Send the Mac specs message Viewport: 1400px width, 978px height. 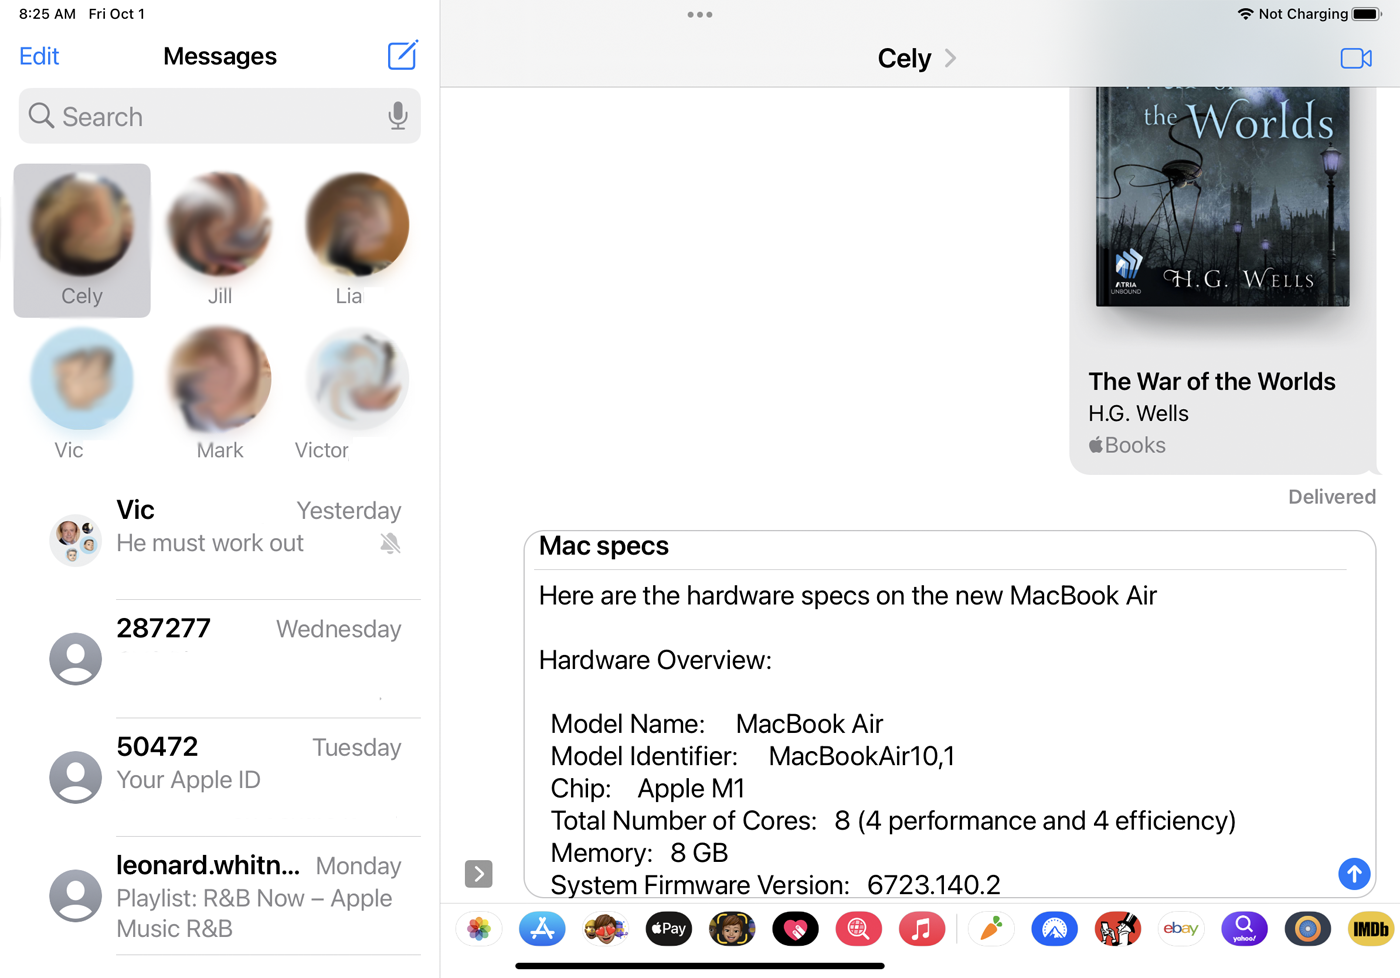[1354, 873]
